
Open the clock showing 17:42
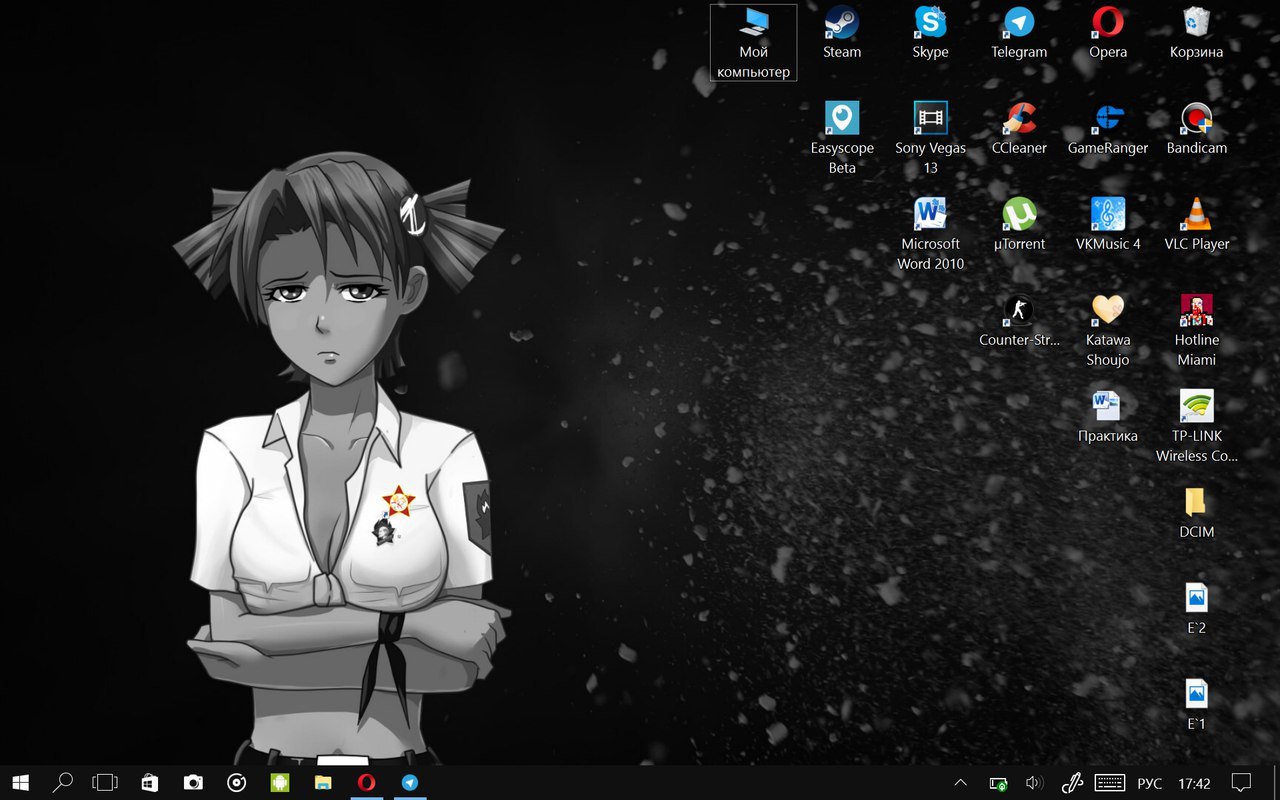tap(1194, 783)
